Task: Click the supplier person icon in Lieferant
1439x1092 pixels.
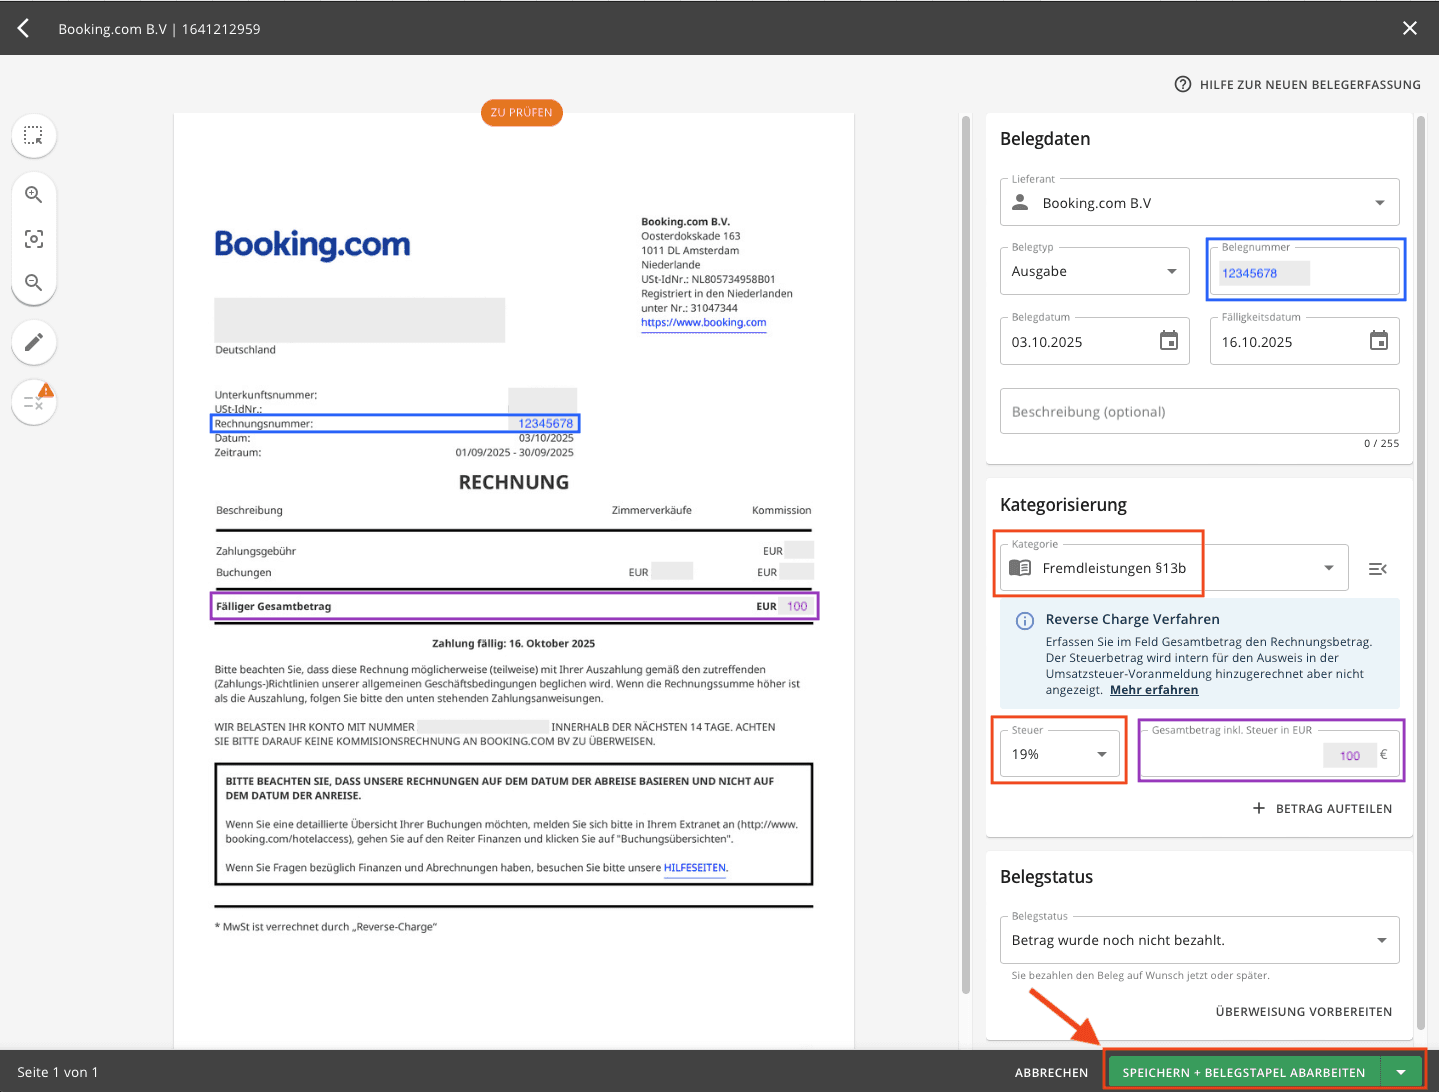Action: pos(1020,203)
